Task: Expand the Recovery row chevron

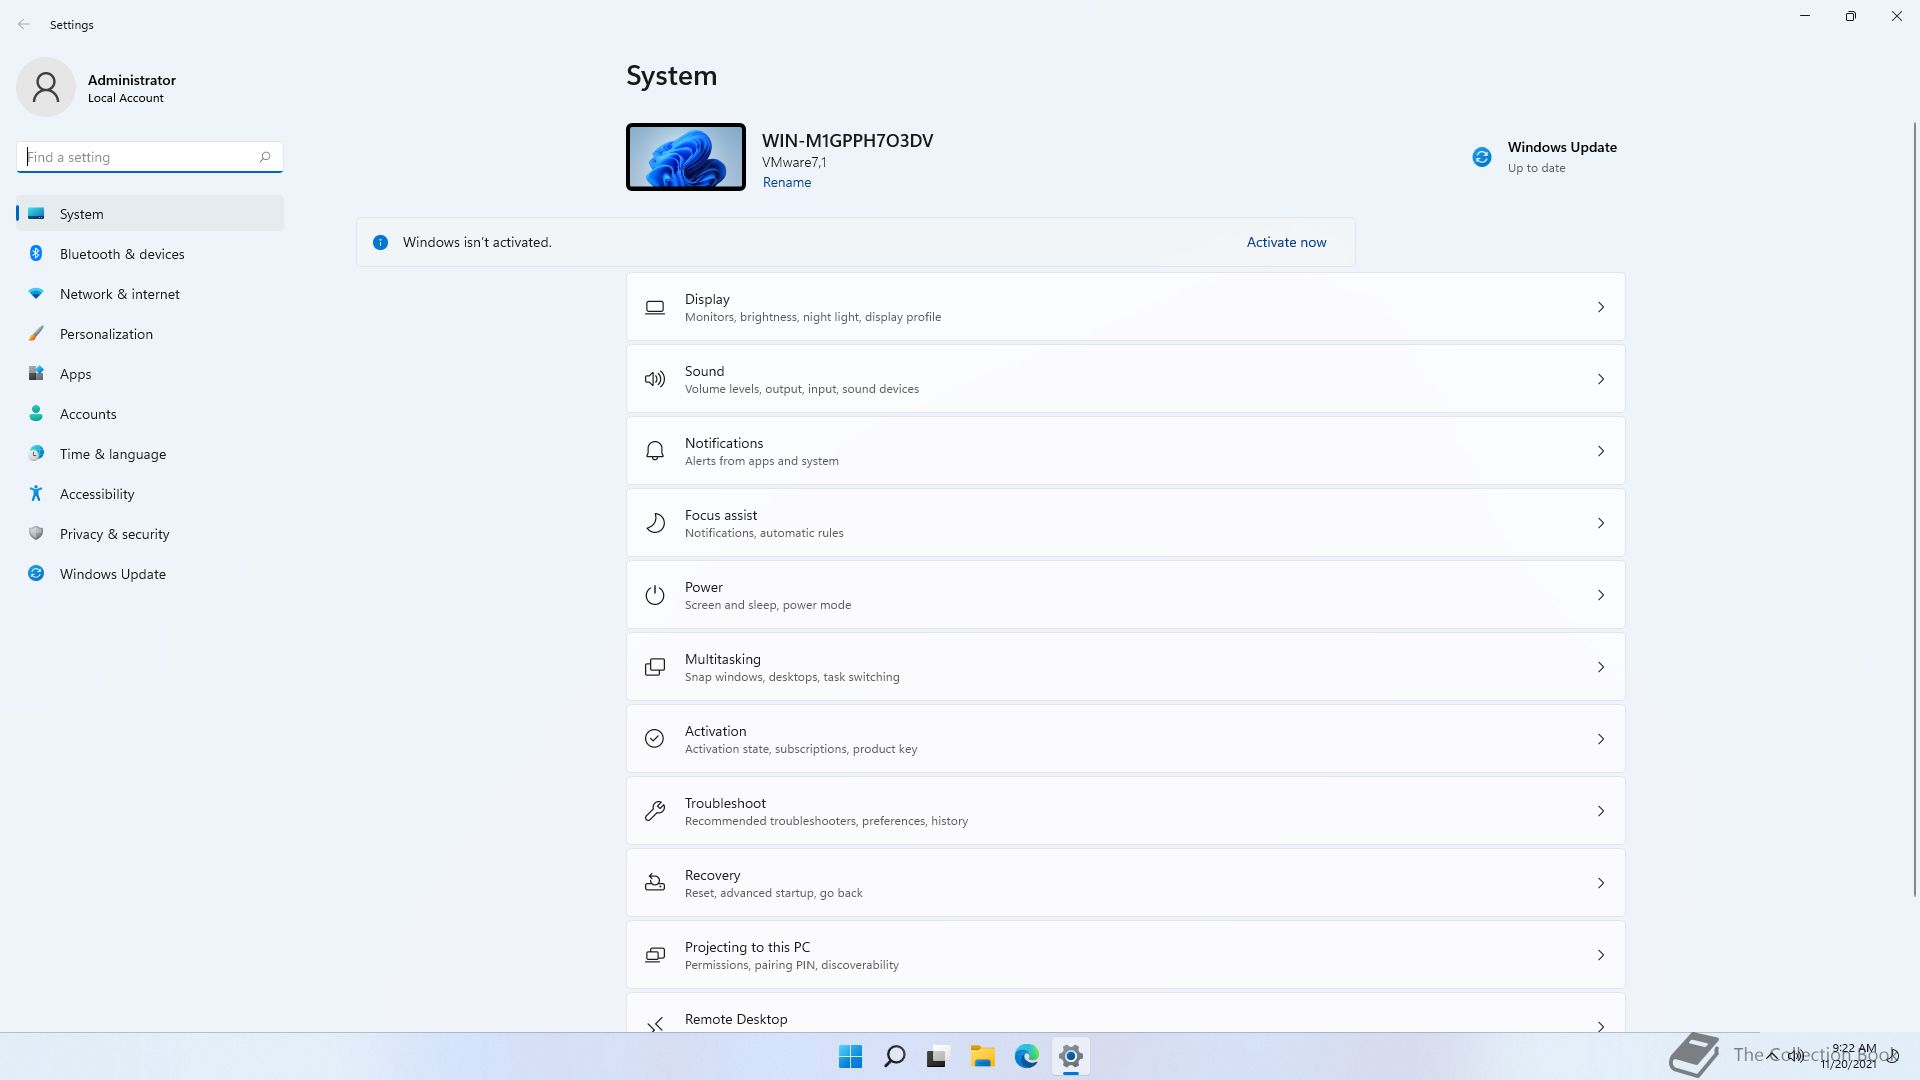Action: pyautogui.click(x=1601, y=883)
